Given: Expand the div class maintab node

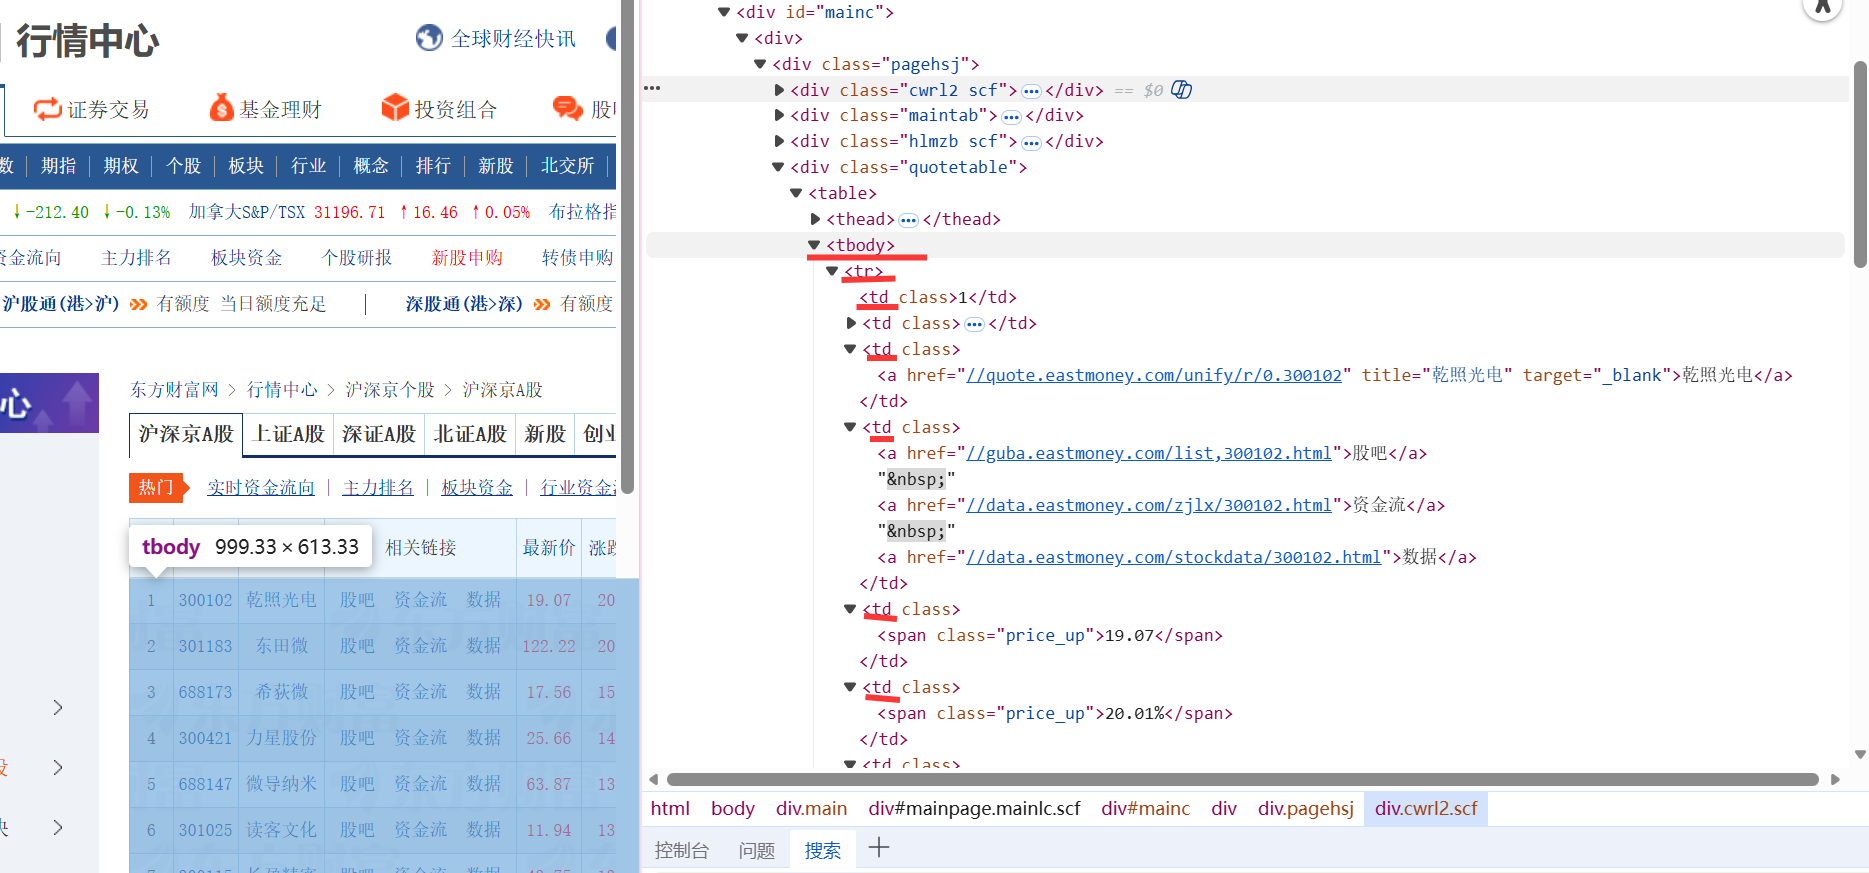Looking at the screenshot, I should (x=779, y=115).
